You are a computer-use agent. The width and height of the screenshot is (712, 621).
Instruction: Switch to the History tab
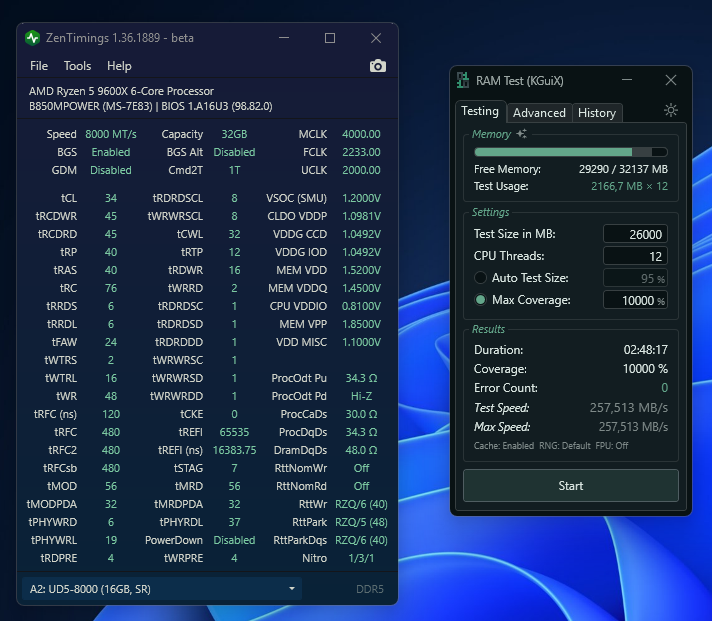coord(596,113)
